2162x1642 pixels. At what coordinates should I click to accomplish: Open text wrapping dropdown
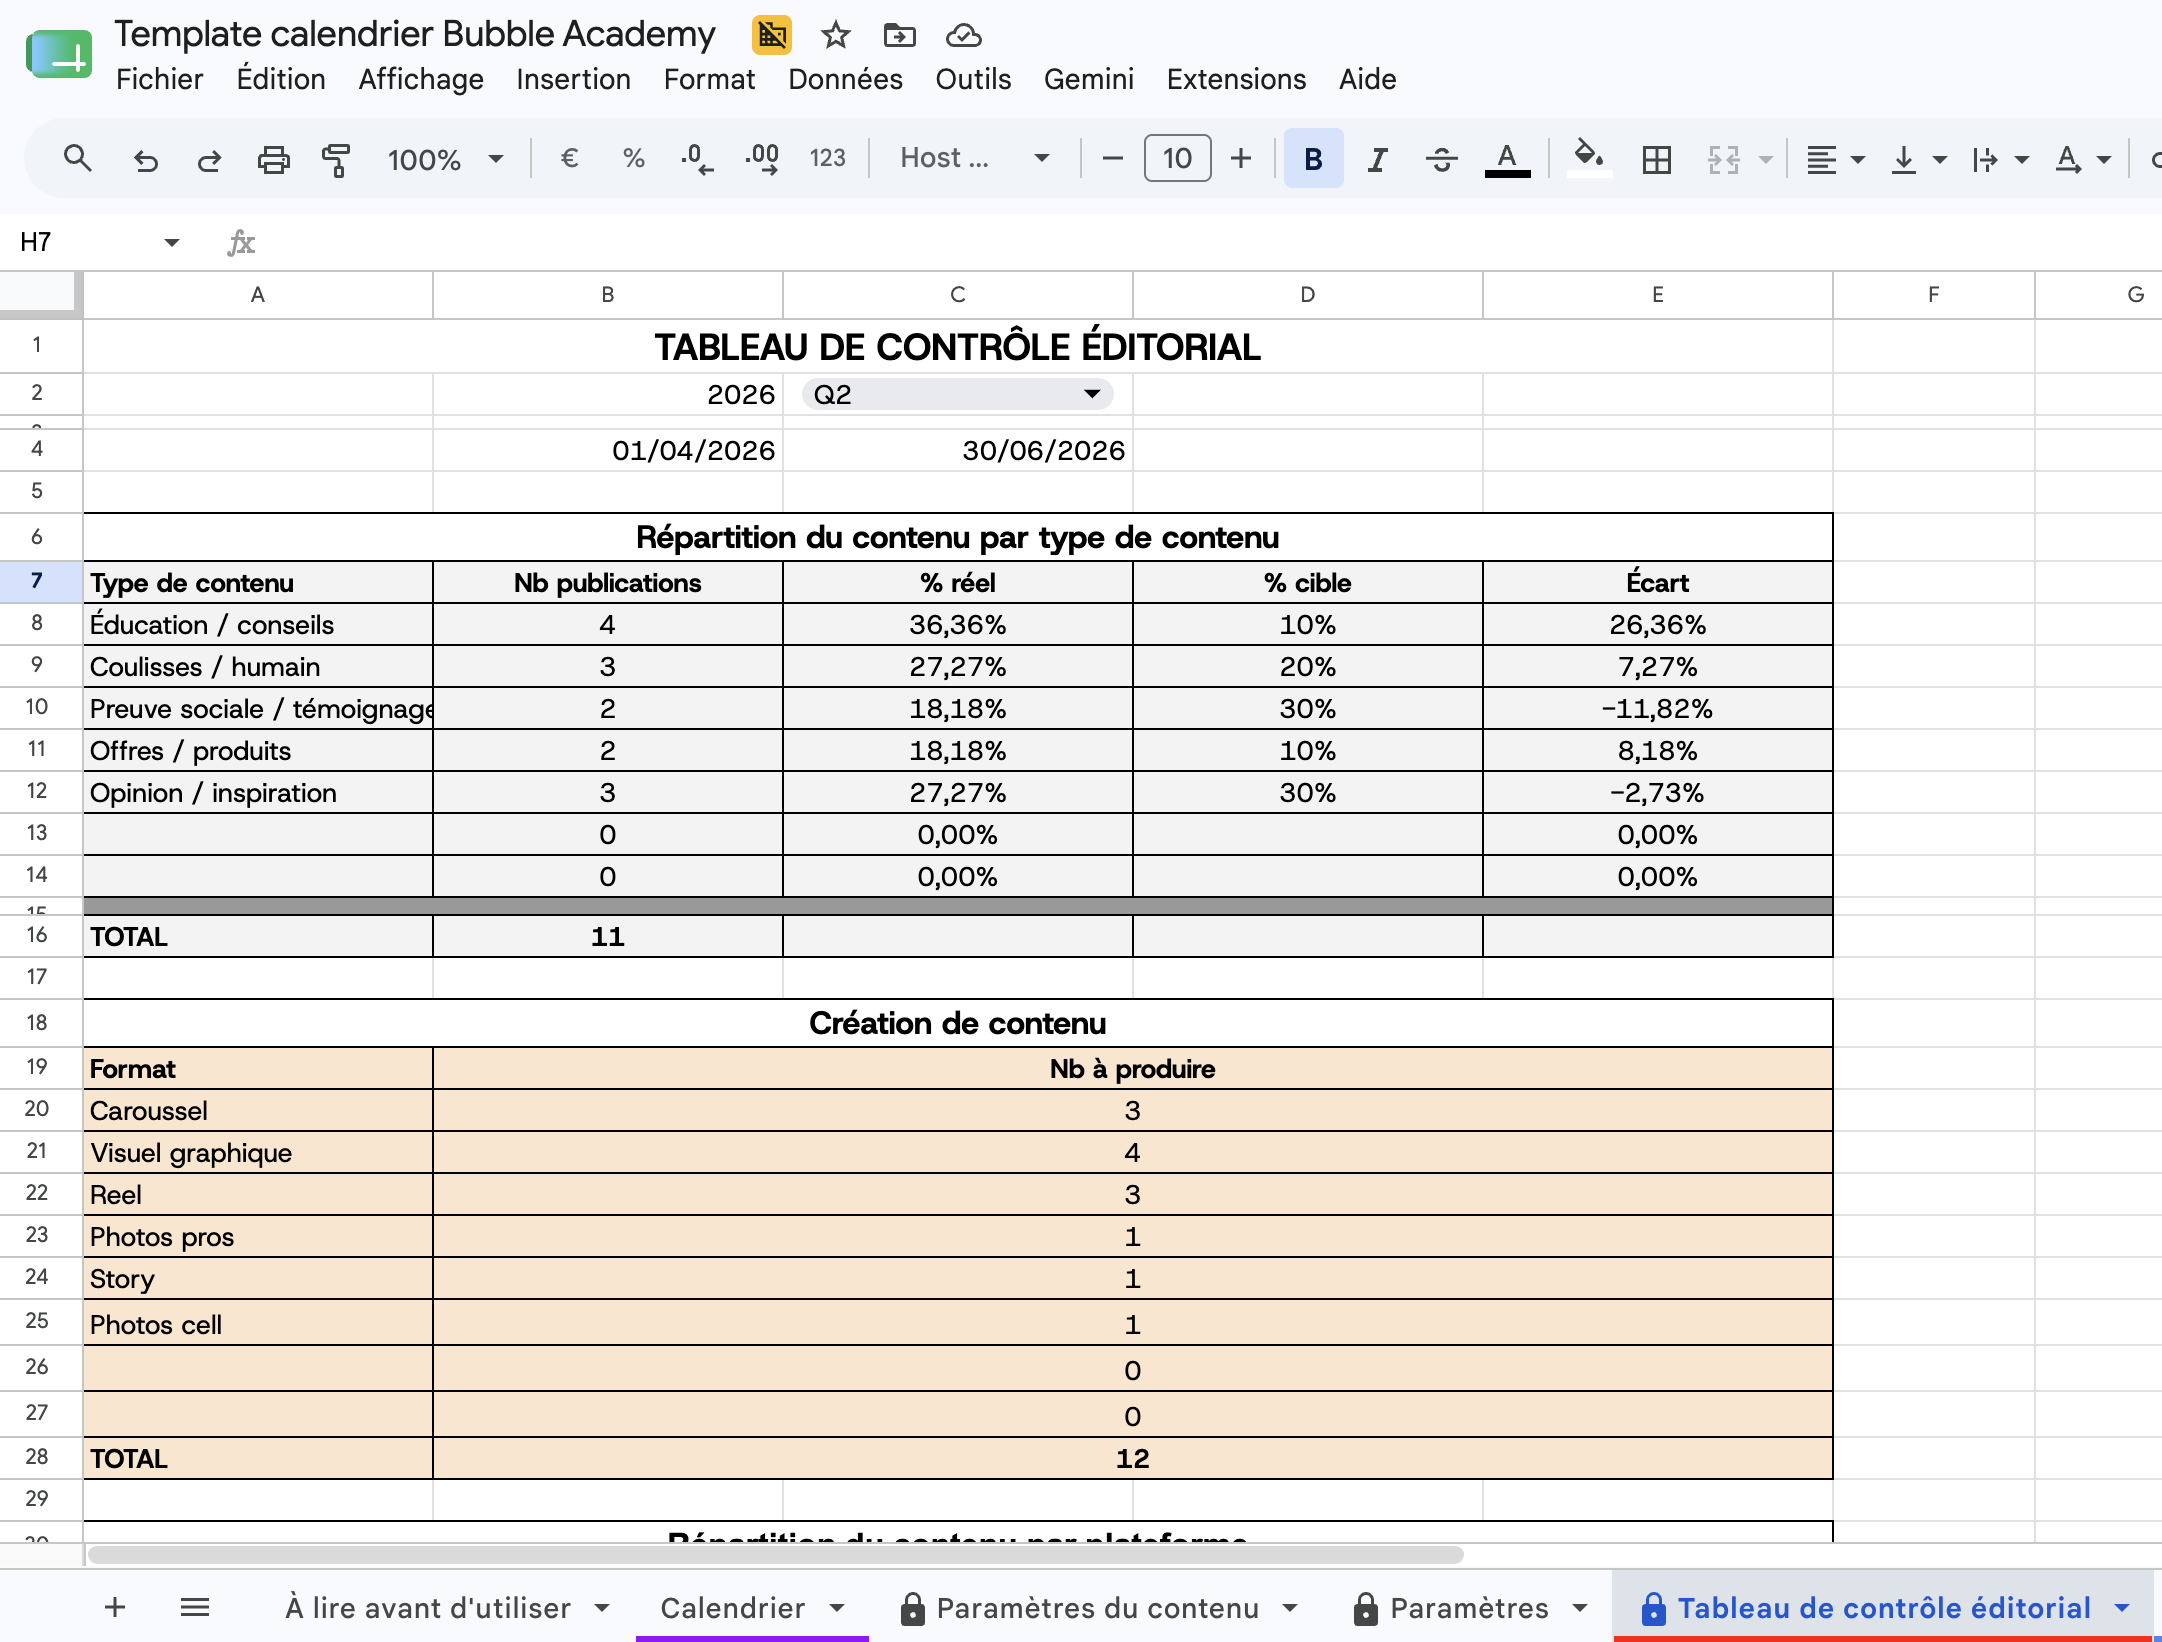(1999, 159)
